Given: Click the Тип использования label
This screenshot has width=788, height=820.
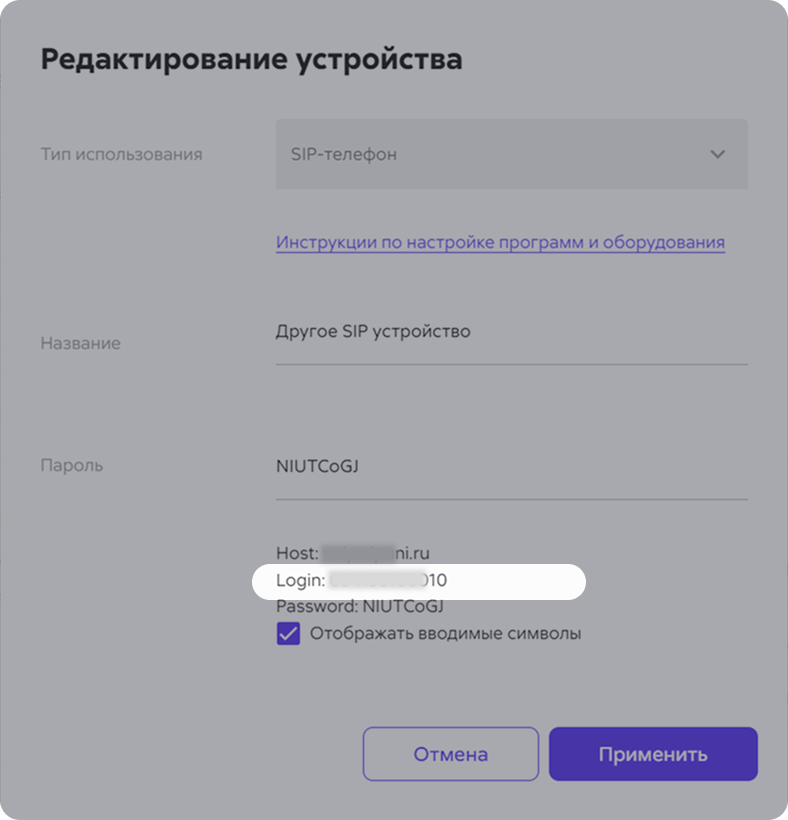Looking at the screenshot, I should click(121, 154).
